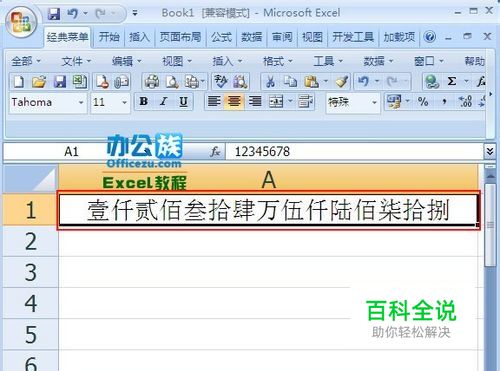Screen dimensions: 500x371
Task: Open the 文件 classic menu
Action: pyautogui.click(x=76, y=61)
